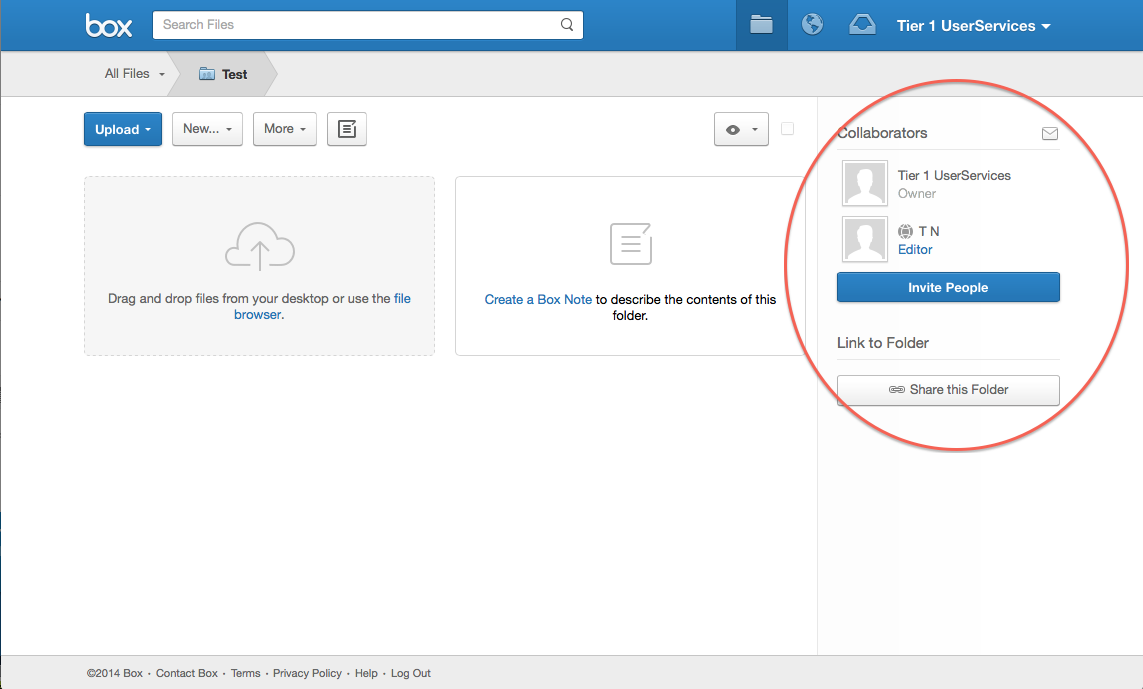
Task: Open Tier 1 UserServices account menu
Action: (973, 26)
